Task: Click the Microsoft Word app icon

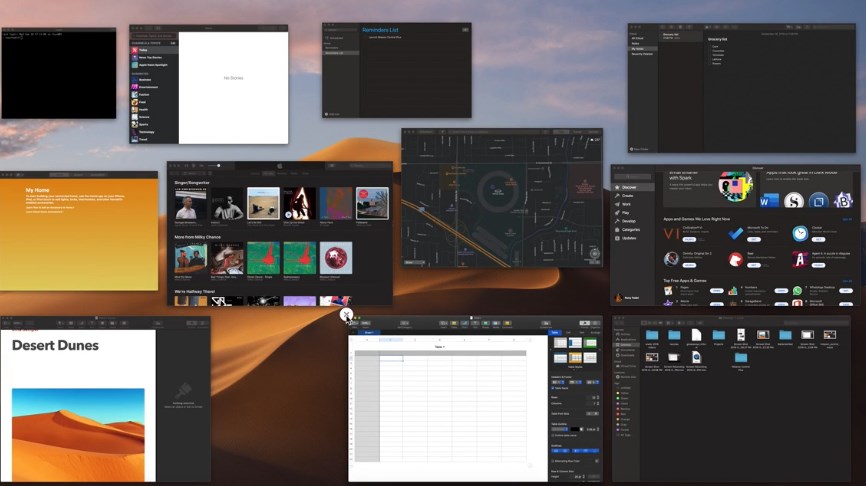Action: point(770,200)
